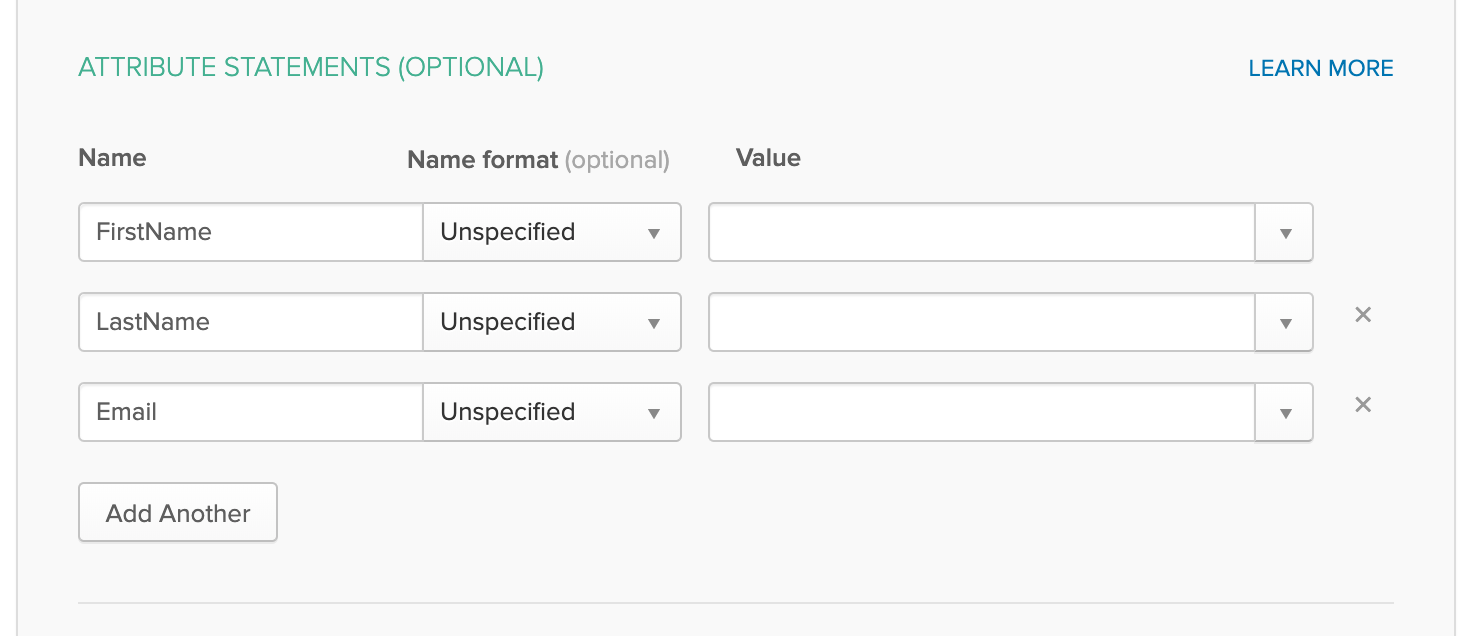Delete the Email attribute row
1474x636 pixels.
[1362, 405]
